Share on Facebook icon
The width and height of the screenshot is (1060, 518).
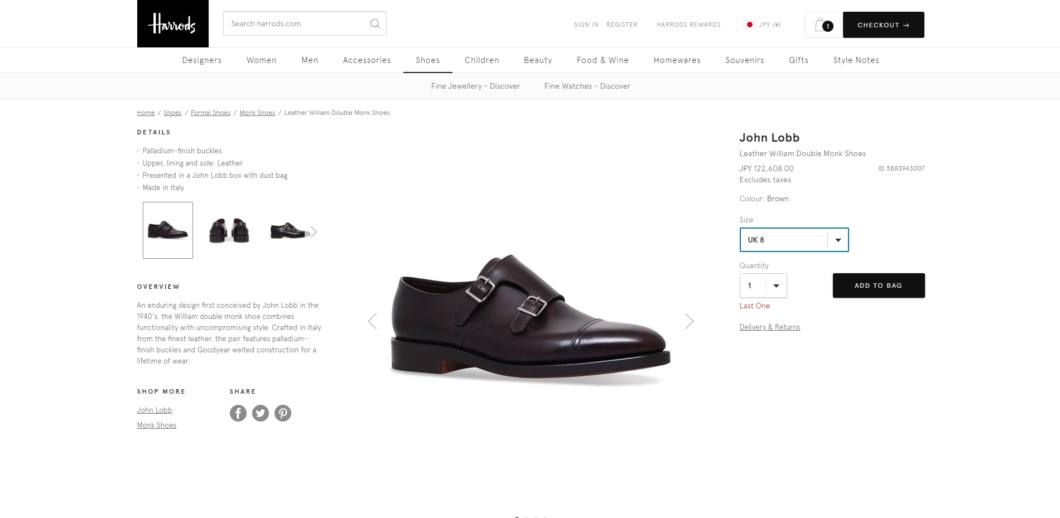pyautogui.click(x=238, y=413)
